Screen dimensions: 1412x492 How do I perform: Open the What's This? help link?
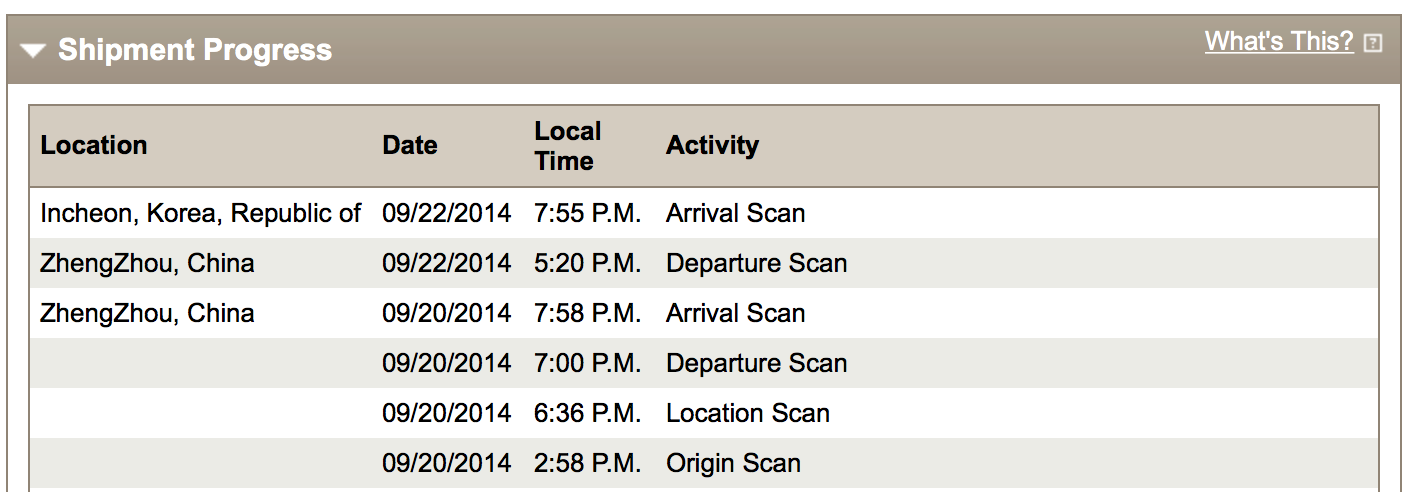1278,41
